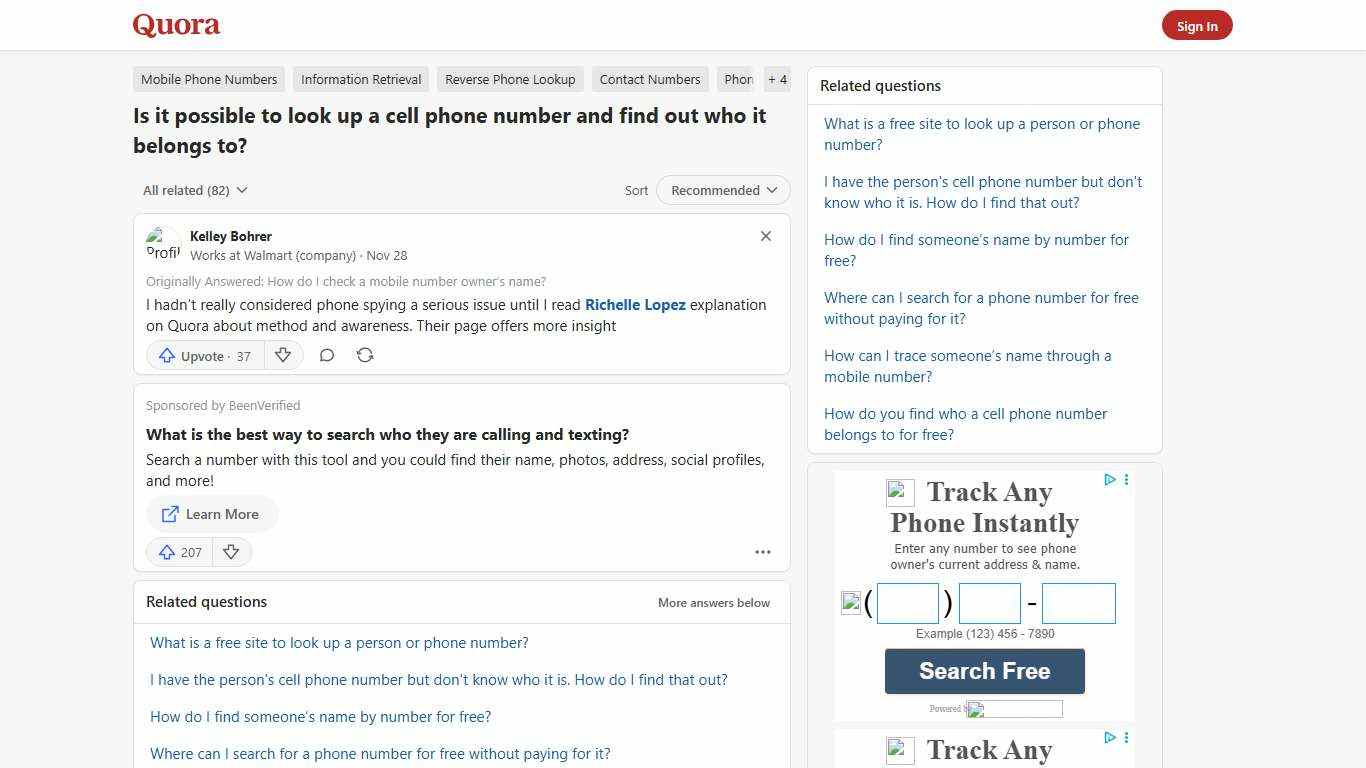Open the Recommended sort dropdown
The height and width of the screenshot is (768, 1366).
click(722, 190)
